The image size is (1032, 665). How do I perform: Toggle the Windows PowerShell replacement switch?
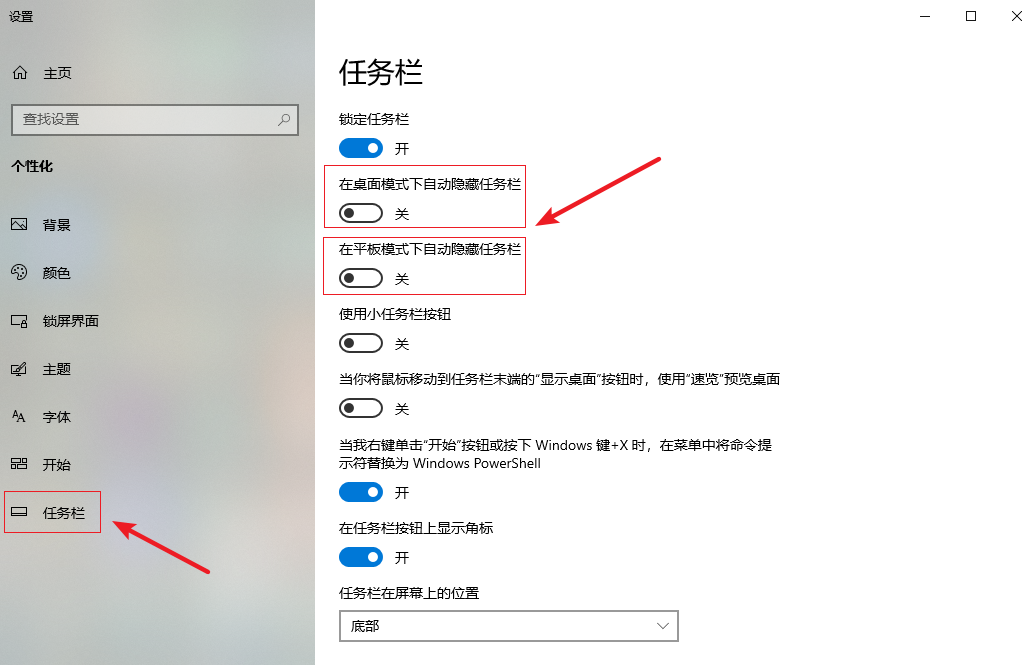[361, 492]
